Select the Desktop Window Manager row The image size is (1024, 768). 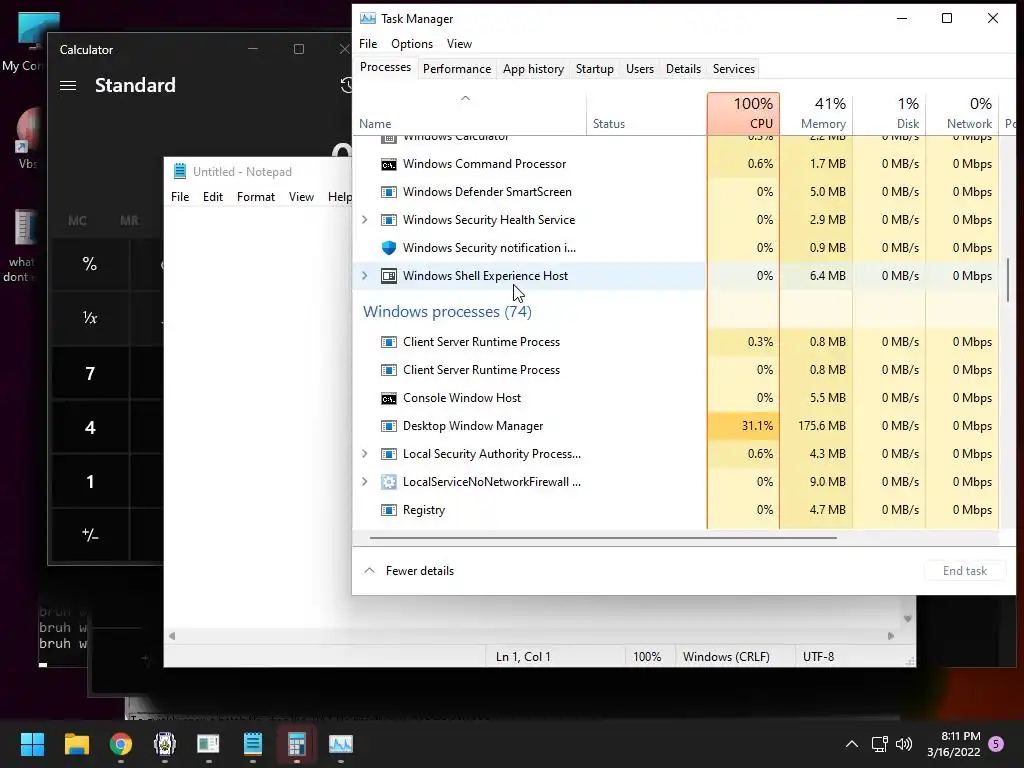tap(676, 426)
